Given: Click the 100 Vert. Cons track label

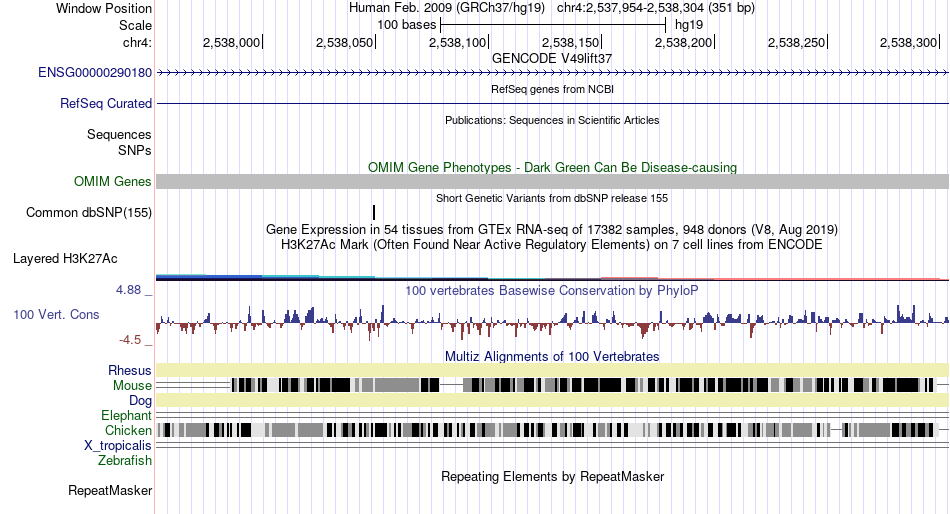Looking at the screenshot, I should point(56,315).
